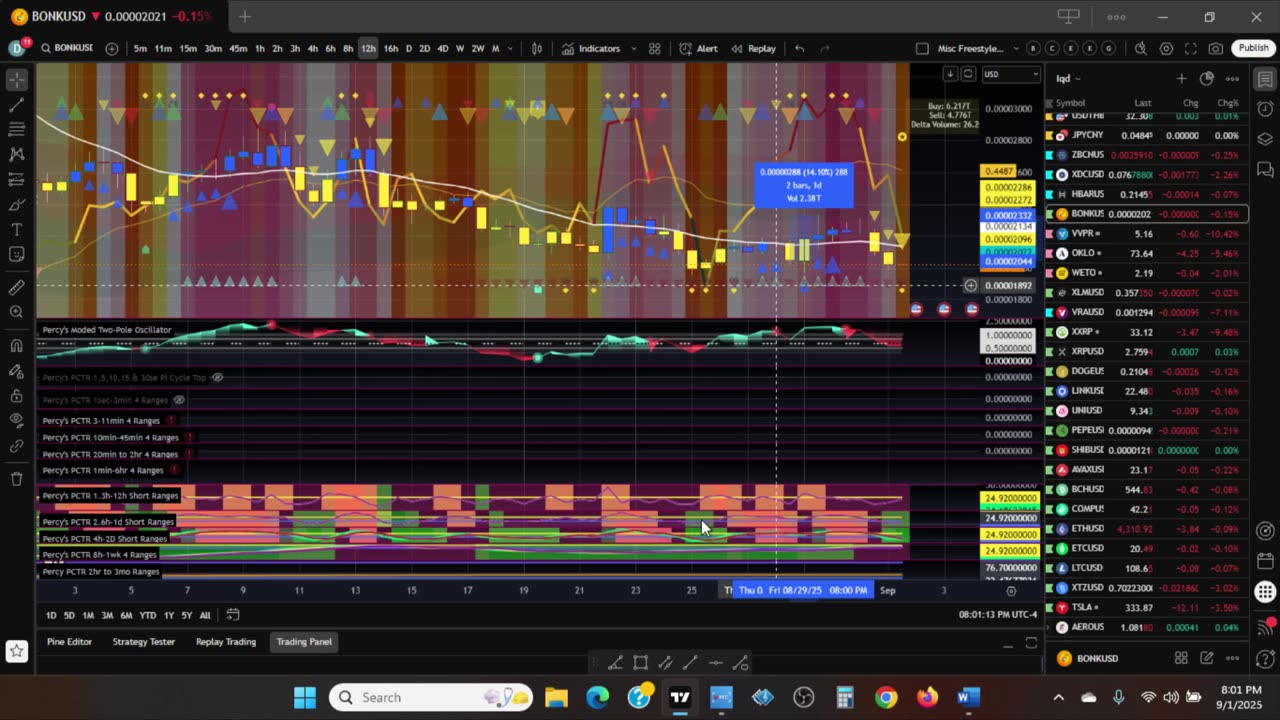
Task: Show All date range
Action: tap(205, 615)
